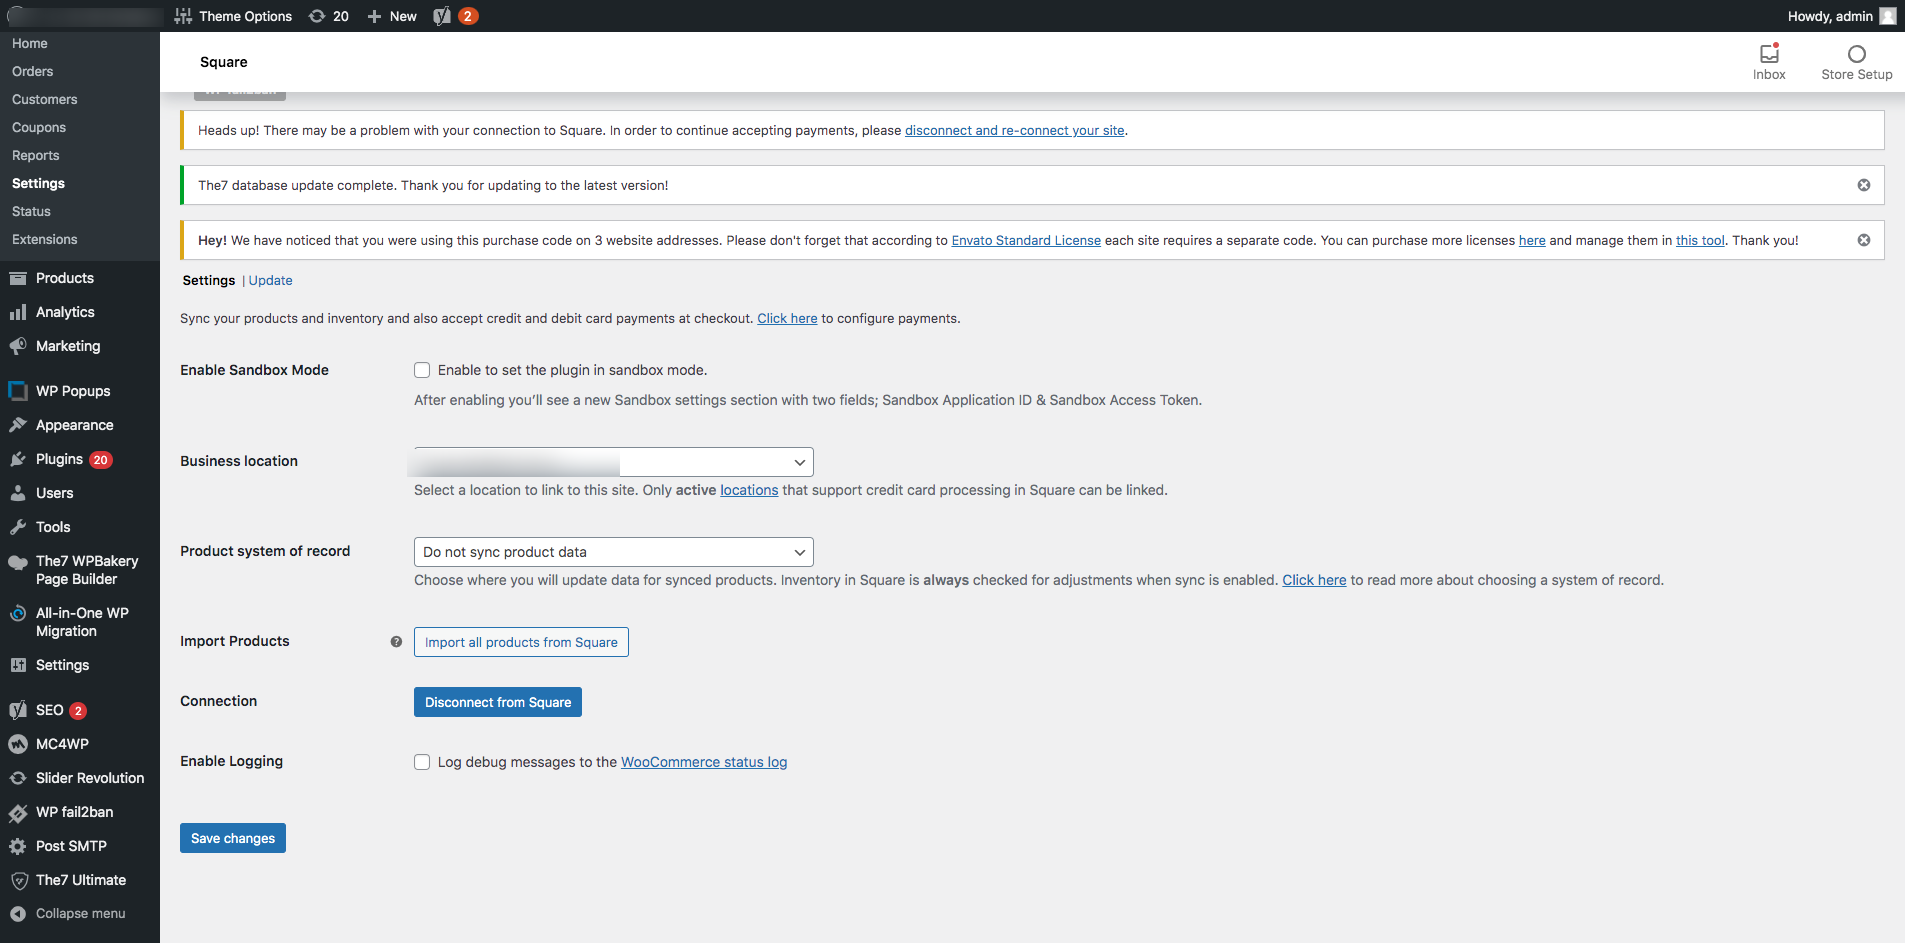Click 'here' to purchase more licenses
The width and height of the screenshot is (1905, 943).
pyautogui.click(x=1532, y=241)
